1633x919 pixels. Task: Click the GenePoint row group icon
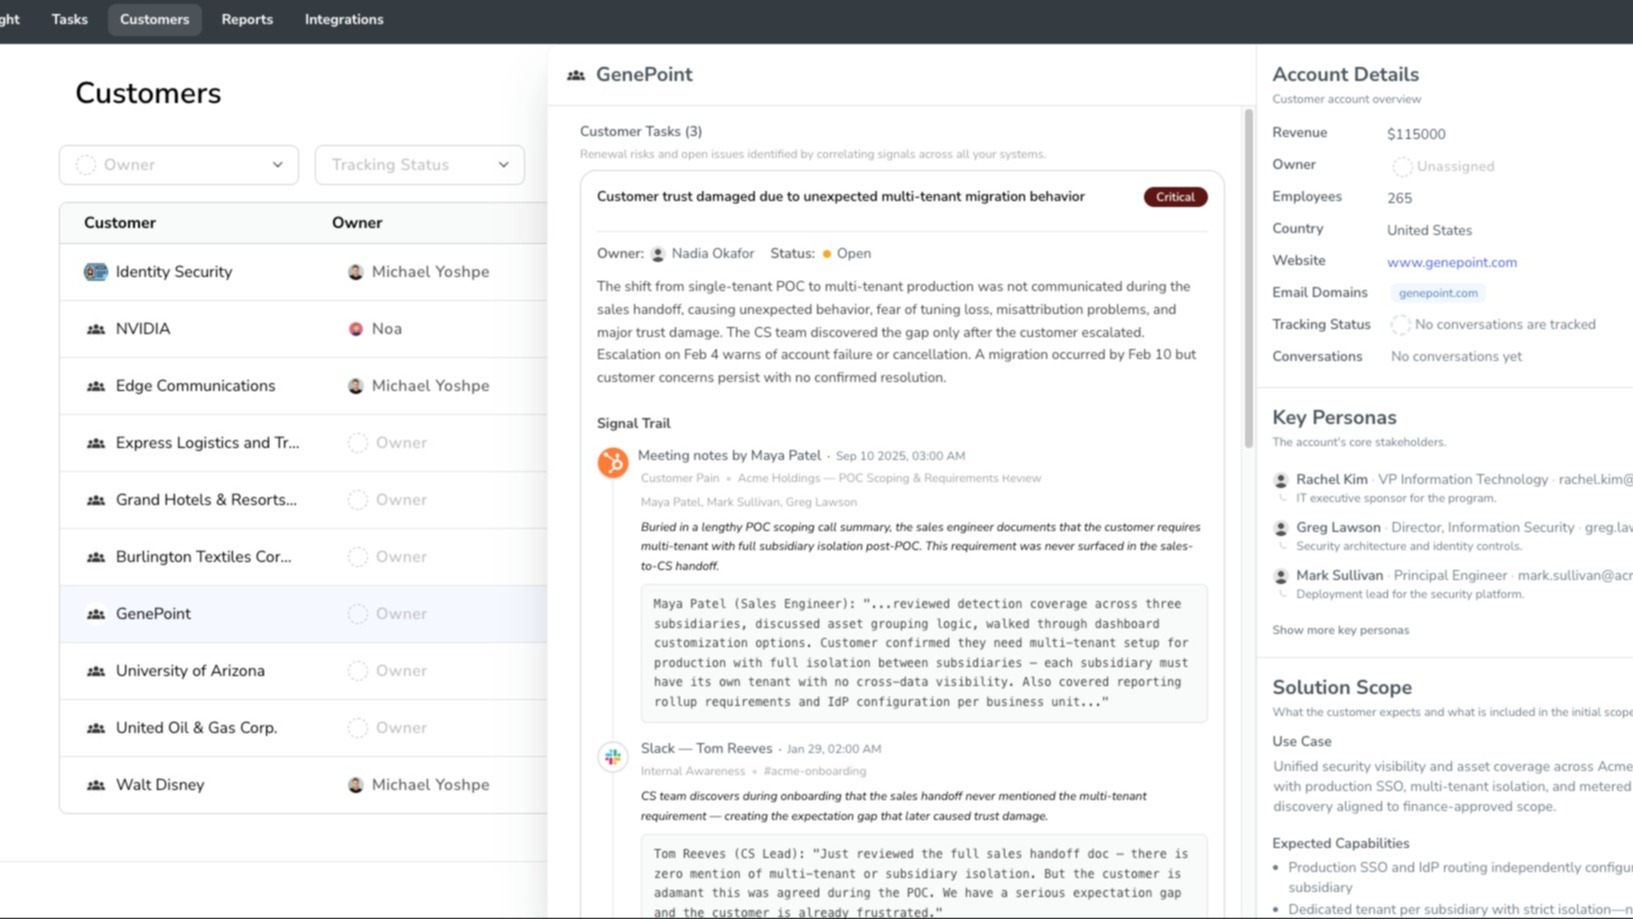[x=96, y=614]
